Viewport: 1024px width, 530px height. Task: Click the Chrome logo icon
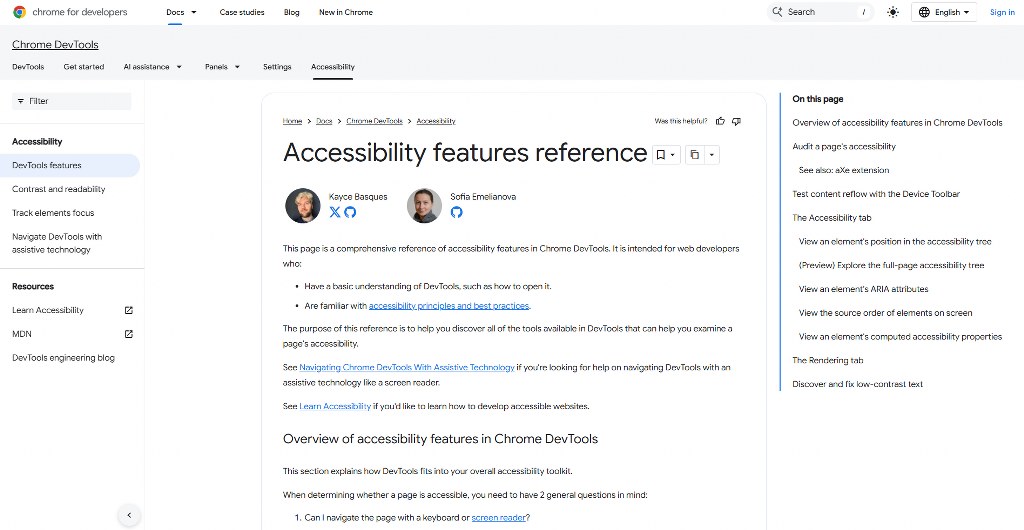click(x=20, y=12)
